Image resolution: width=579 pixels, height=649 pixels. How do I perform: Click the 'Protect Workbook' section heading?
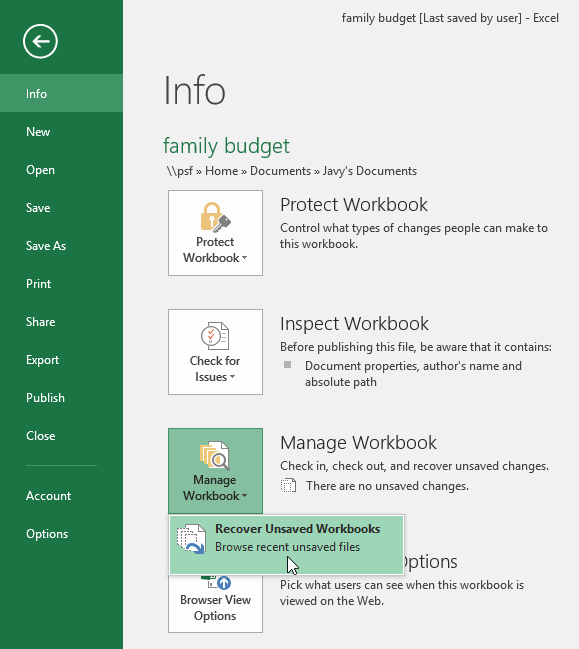354,205
